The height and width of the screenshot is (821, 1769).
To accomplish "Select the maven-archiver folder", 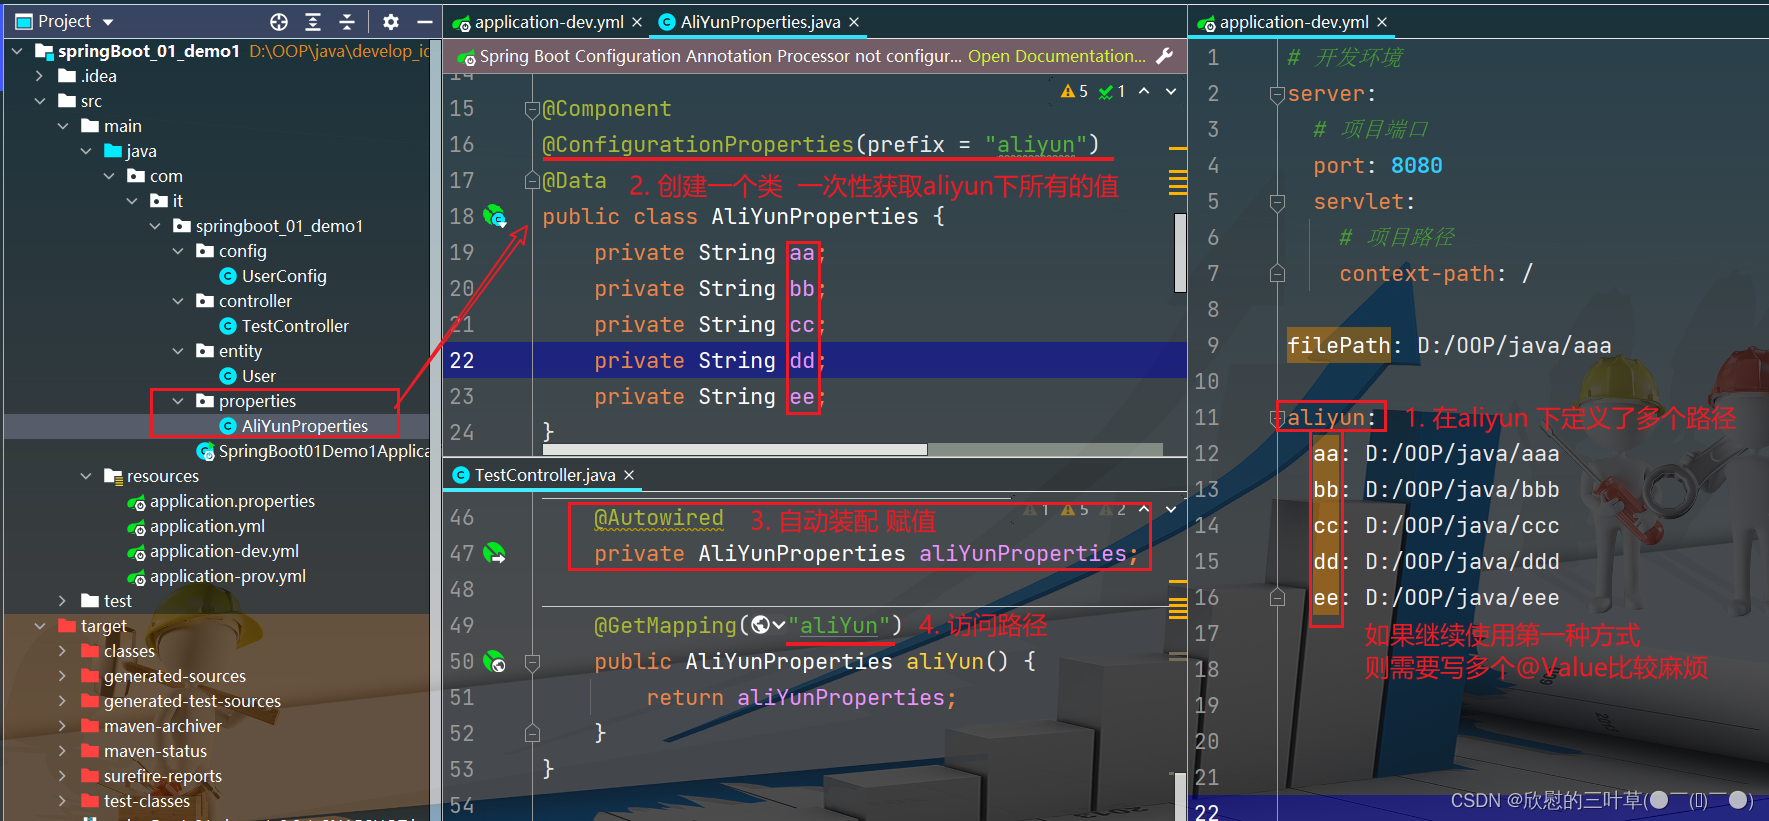I will 151,726.
